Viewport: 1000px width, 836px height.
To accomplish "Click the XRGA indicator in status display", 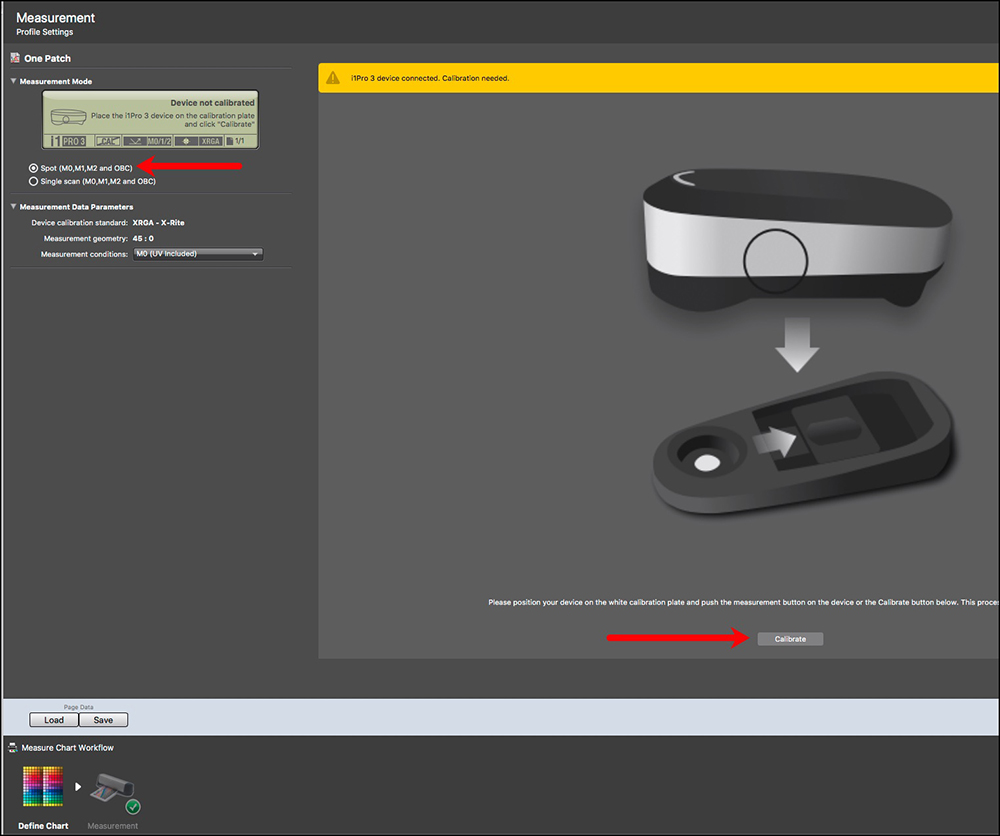I will (x=211, y=142).
